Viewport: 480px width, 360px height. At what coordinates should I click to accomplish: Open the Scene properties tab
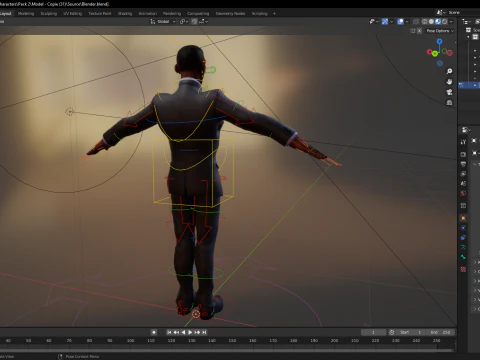pos(463,183)
